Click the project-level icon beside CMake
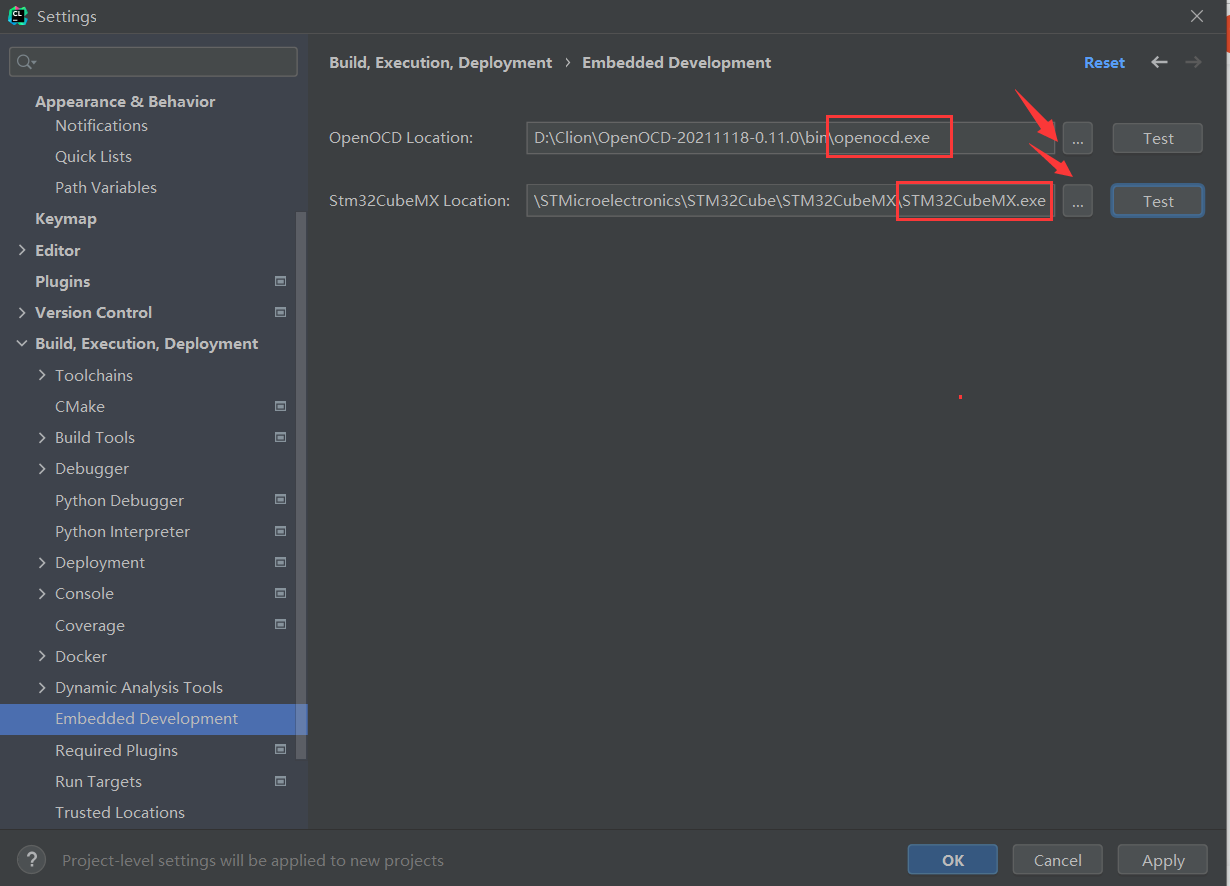Viewport: 1230px width, 886px height. tap(281, 407)
